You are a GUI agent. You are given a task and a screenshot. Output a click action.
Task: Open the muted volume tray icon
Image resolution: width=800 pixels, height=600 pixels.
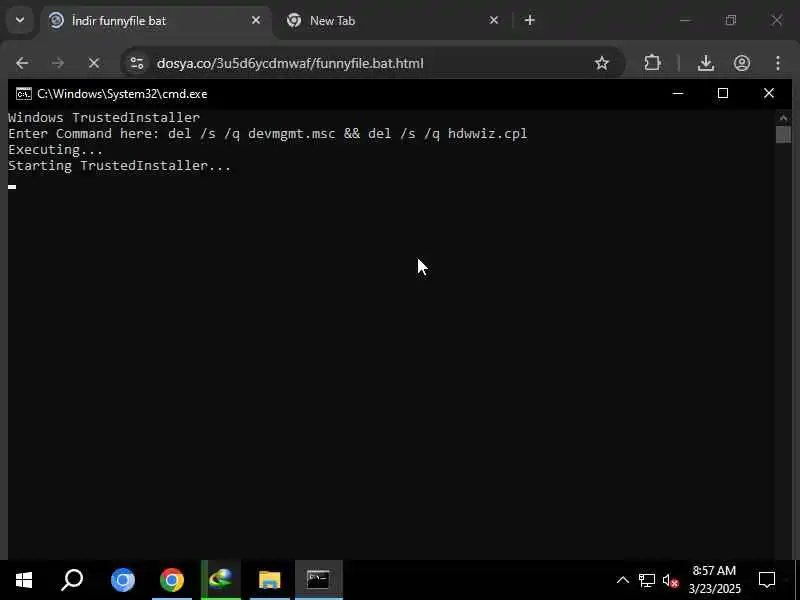point(670,580)
